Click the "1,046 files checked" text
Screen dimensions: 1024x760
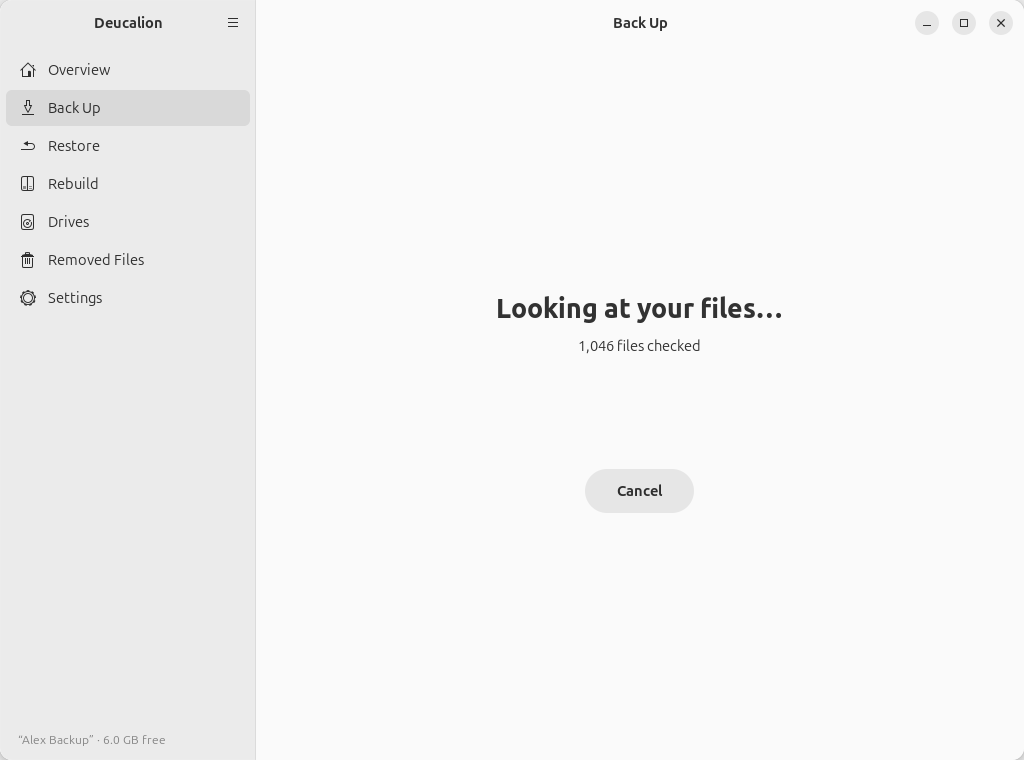click(x=639, y=346)
